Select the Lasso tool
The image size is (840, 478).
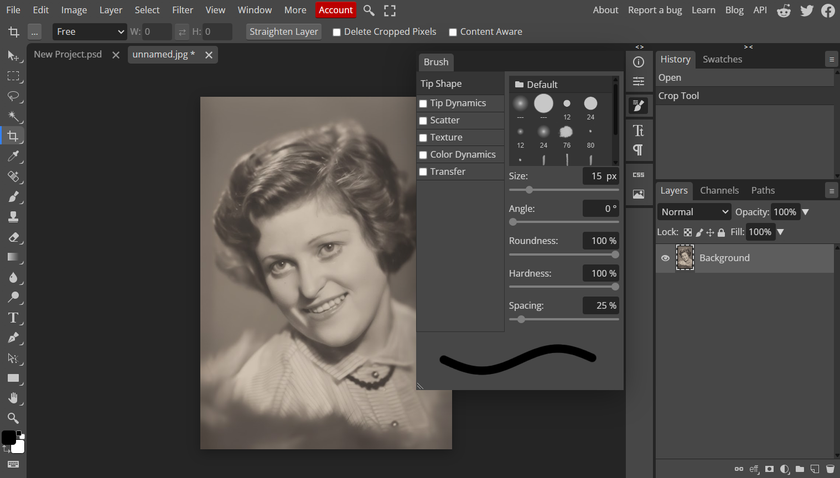(x=13, y=96)
